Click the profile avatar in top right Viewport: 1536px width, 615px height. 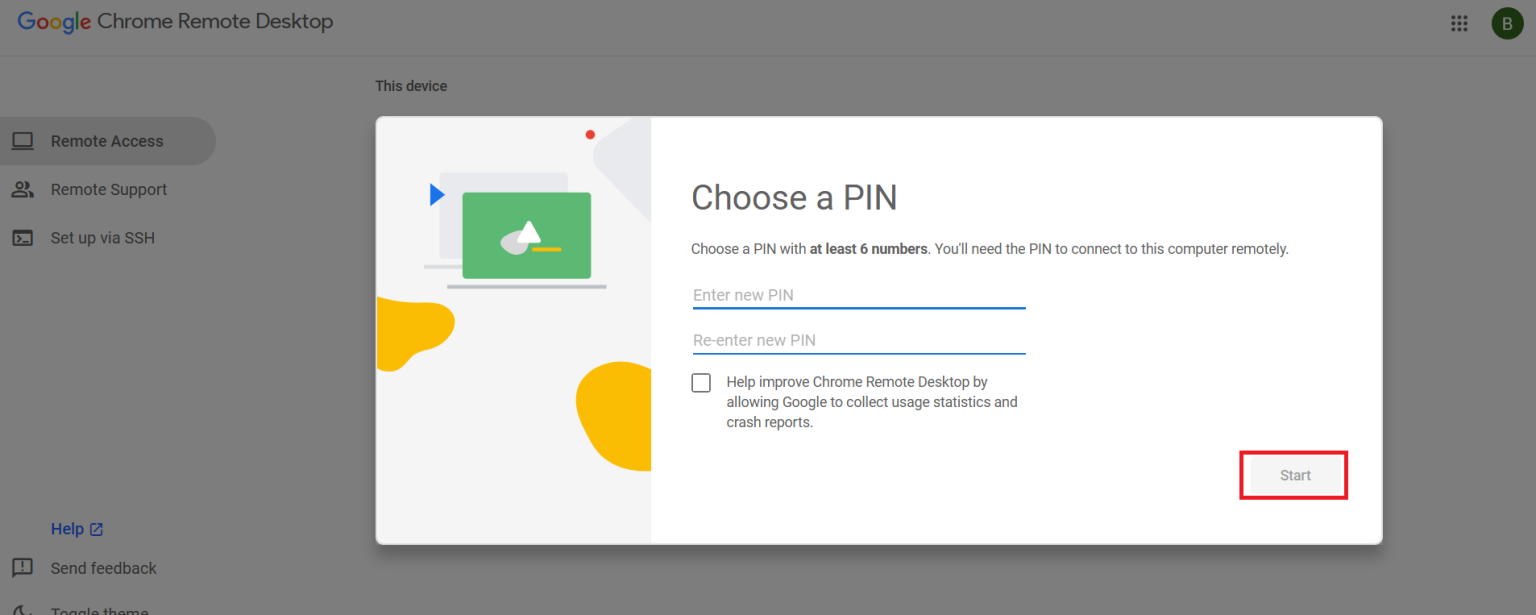point(1507,23)
